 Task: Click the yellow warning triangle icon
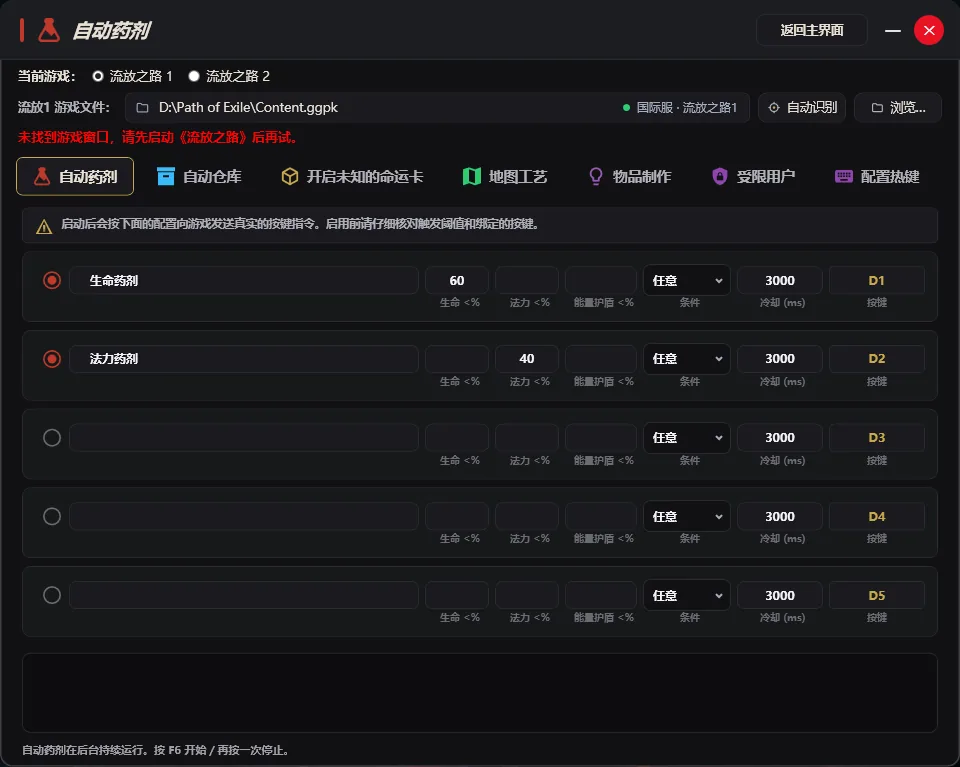[x=44, y=226]
